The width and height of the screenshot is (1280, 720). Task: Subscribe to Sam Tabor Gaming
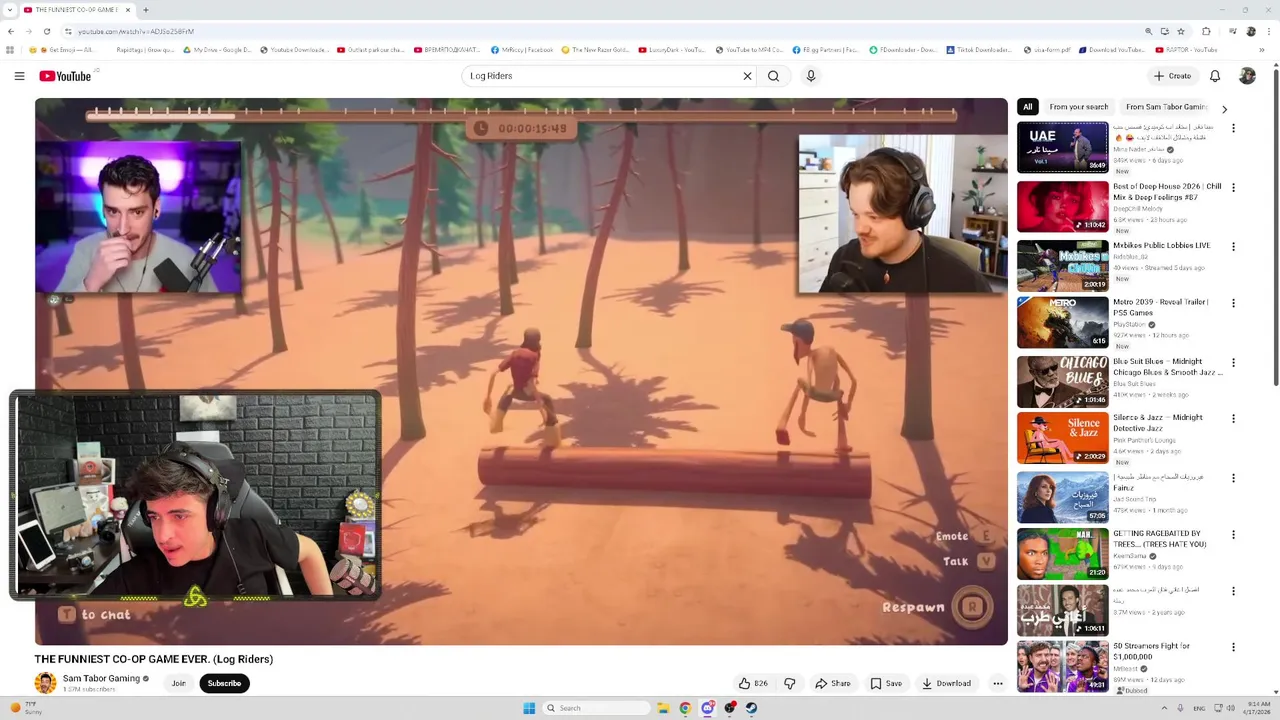[x=224, y=684]
